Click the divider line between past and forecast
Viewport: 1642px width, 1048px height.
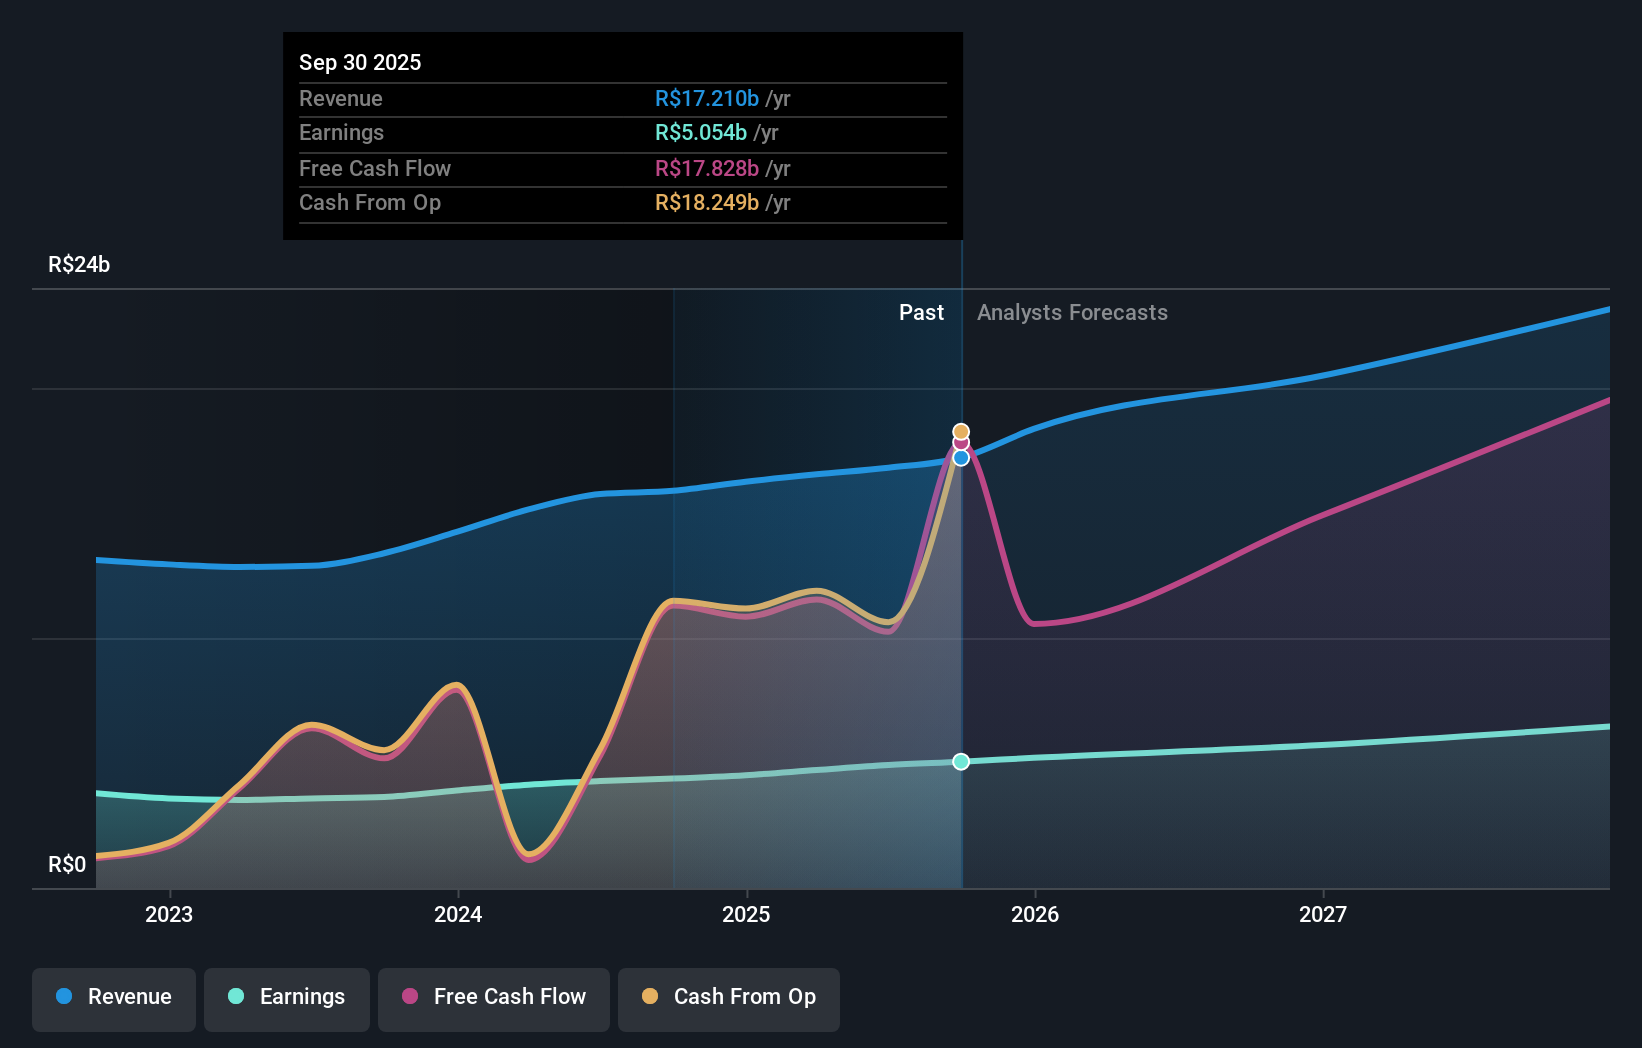961,600
